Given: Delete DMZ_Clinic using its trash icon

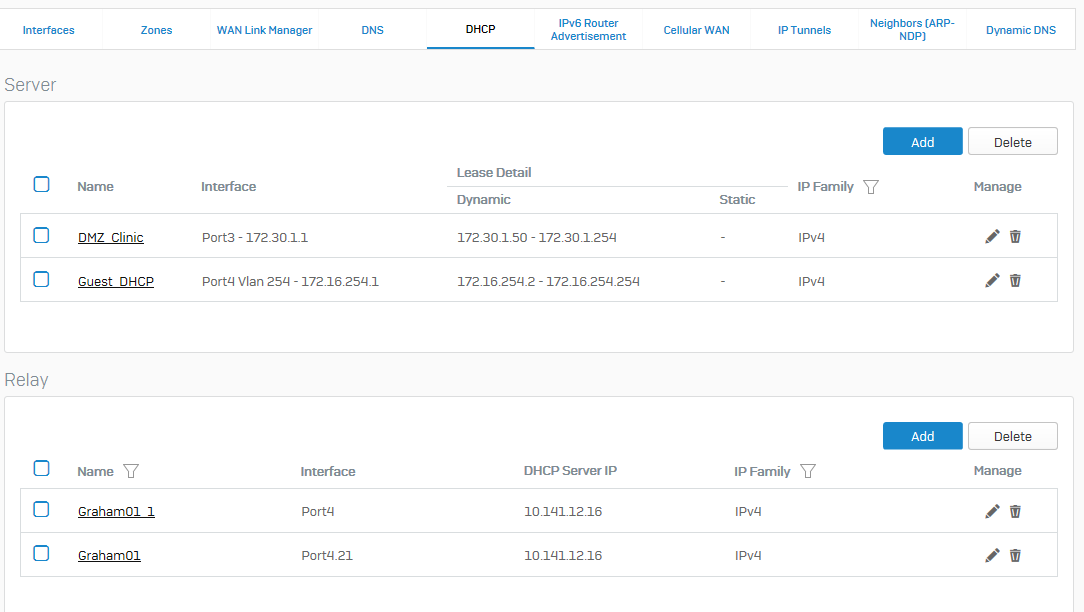Looking at the screenshot, I should pyautogui.click(x=1015, y=237).
